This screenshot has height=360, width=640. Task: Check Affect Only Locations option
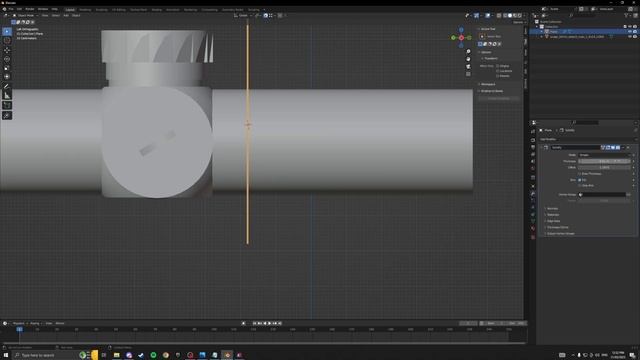[x=498, y=71]
